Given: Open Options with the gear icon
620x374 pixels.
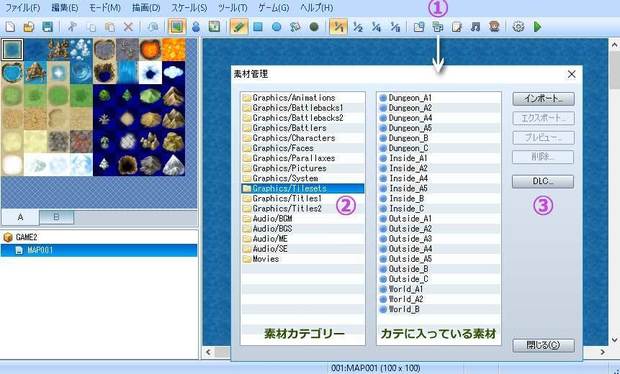Looking at the screenshot, I should click(x=518, y=27).
